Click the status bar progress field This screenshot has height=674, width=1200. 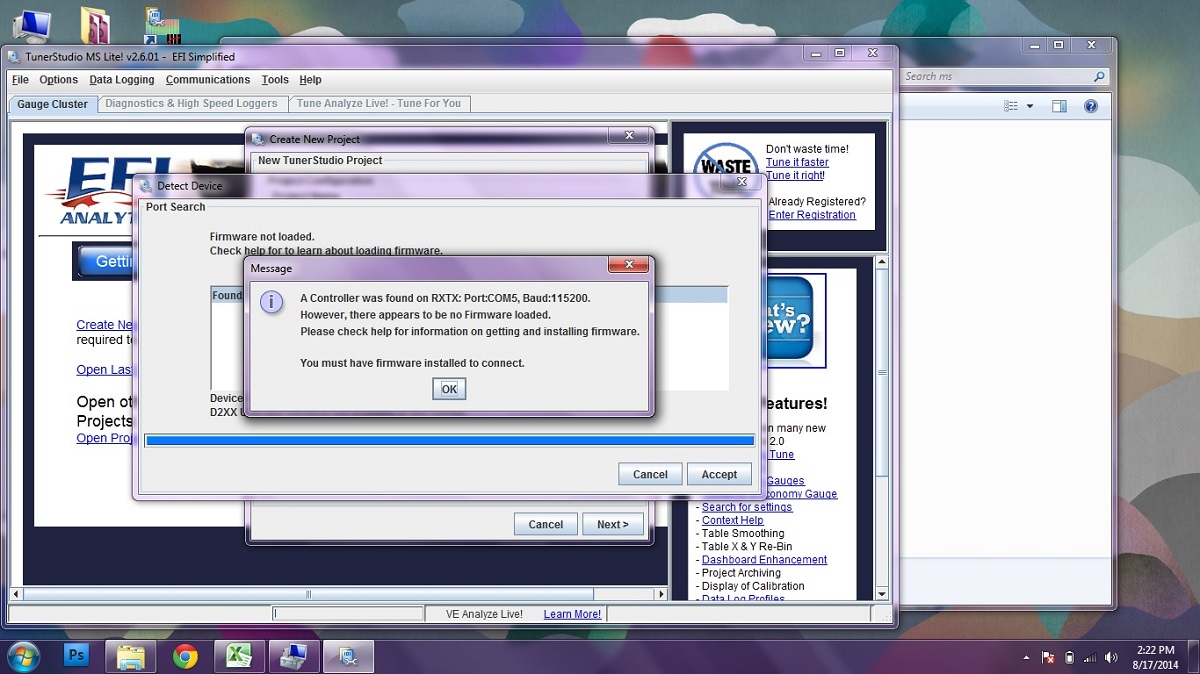[x=347, y=614]
